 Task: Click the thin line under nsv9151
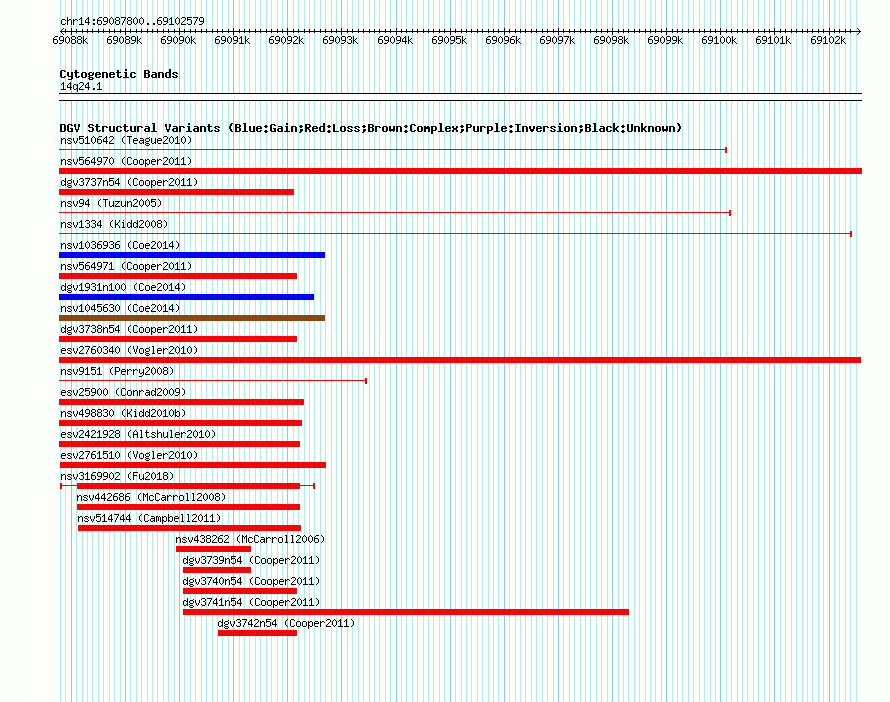click(213, 381)
